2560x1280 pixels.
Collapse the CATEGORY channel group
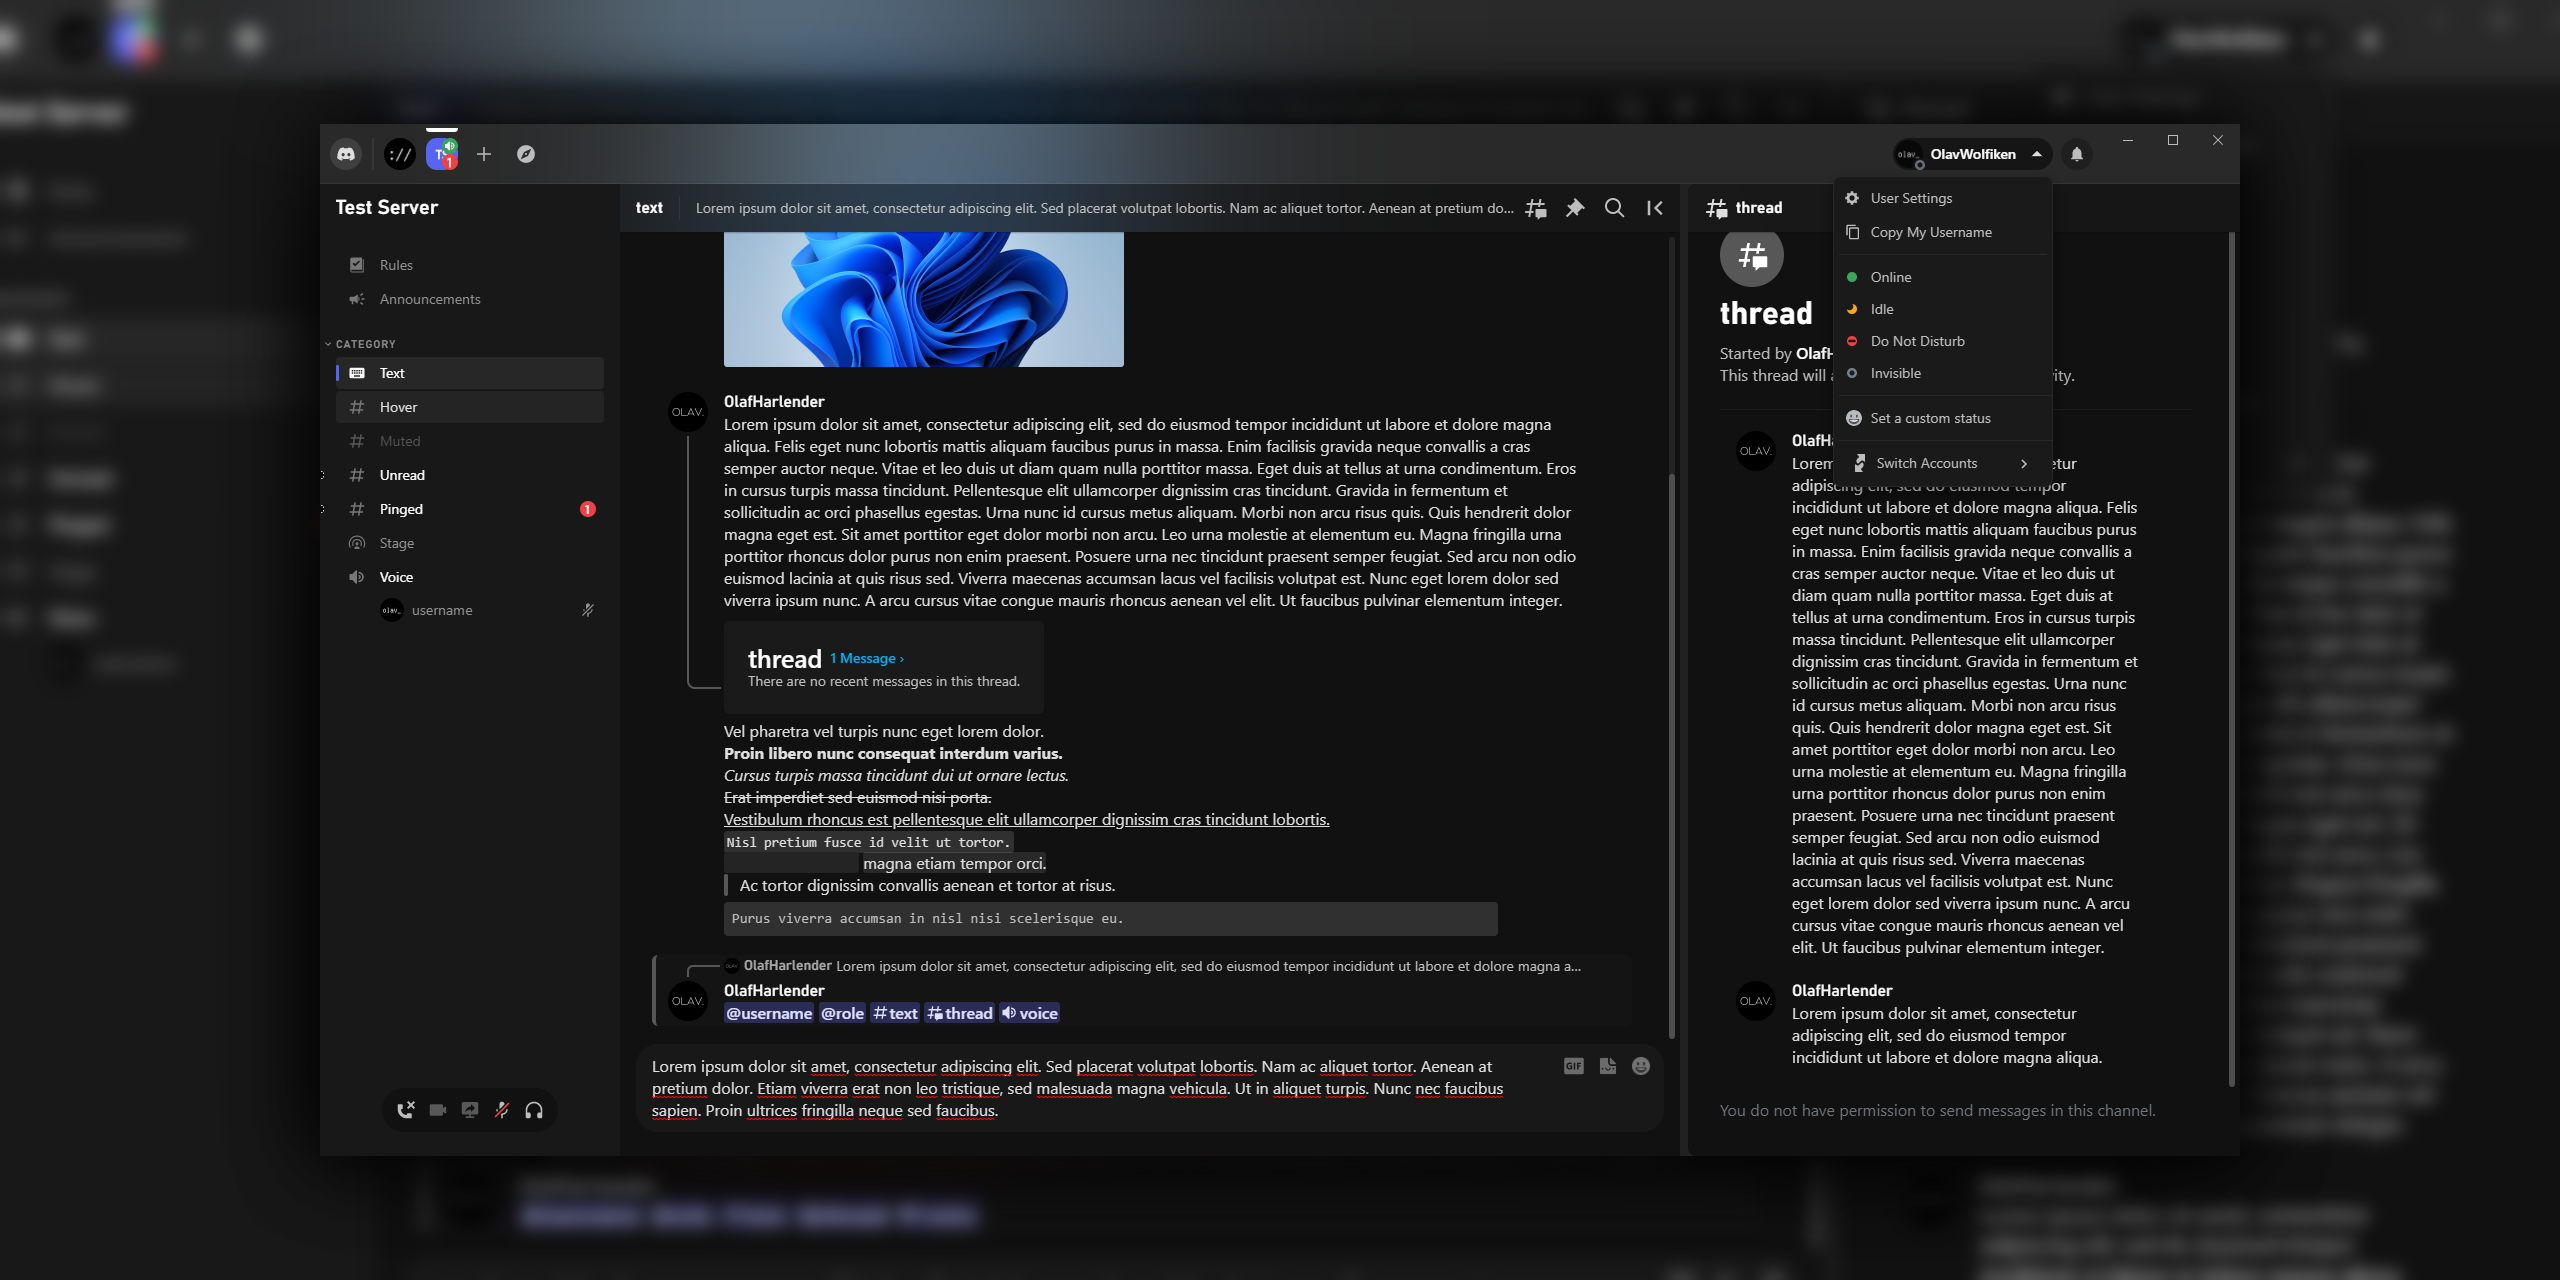coord(365,343)
